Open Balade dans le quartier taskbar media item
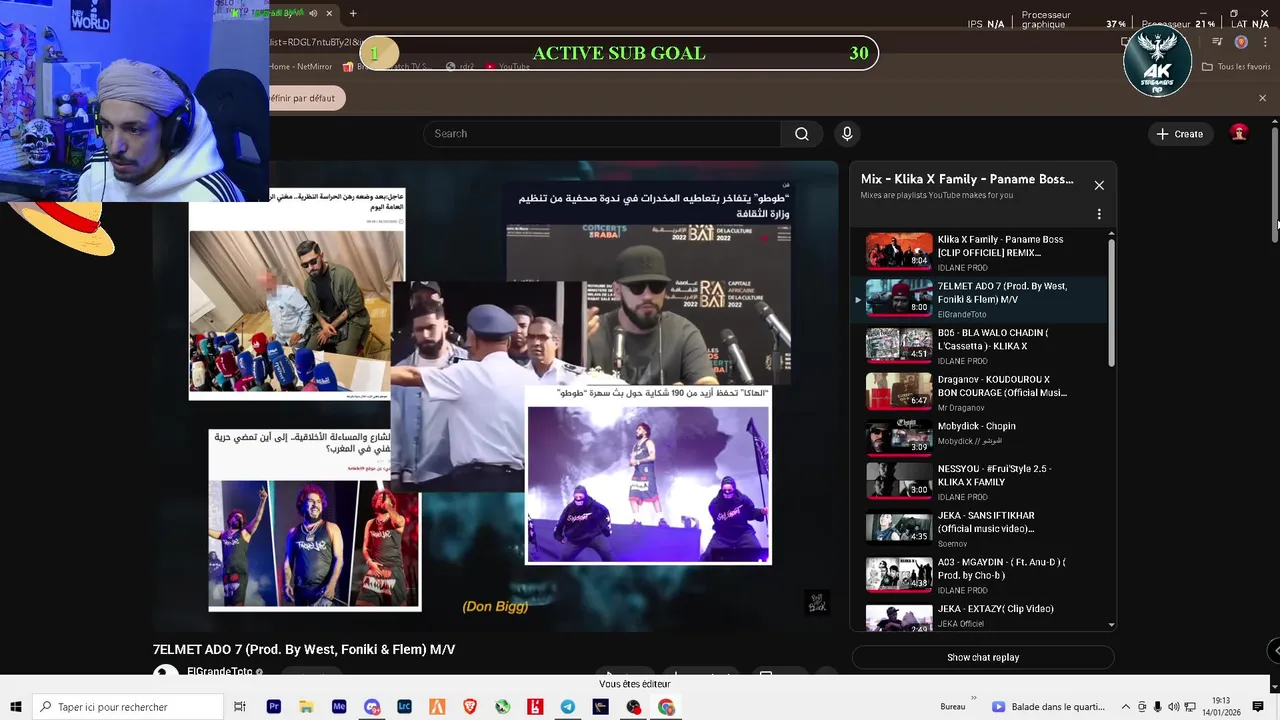This screenshot has width=1280, height=720. point(1049,707)
